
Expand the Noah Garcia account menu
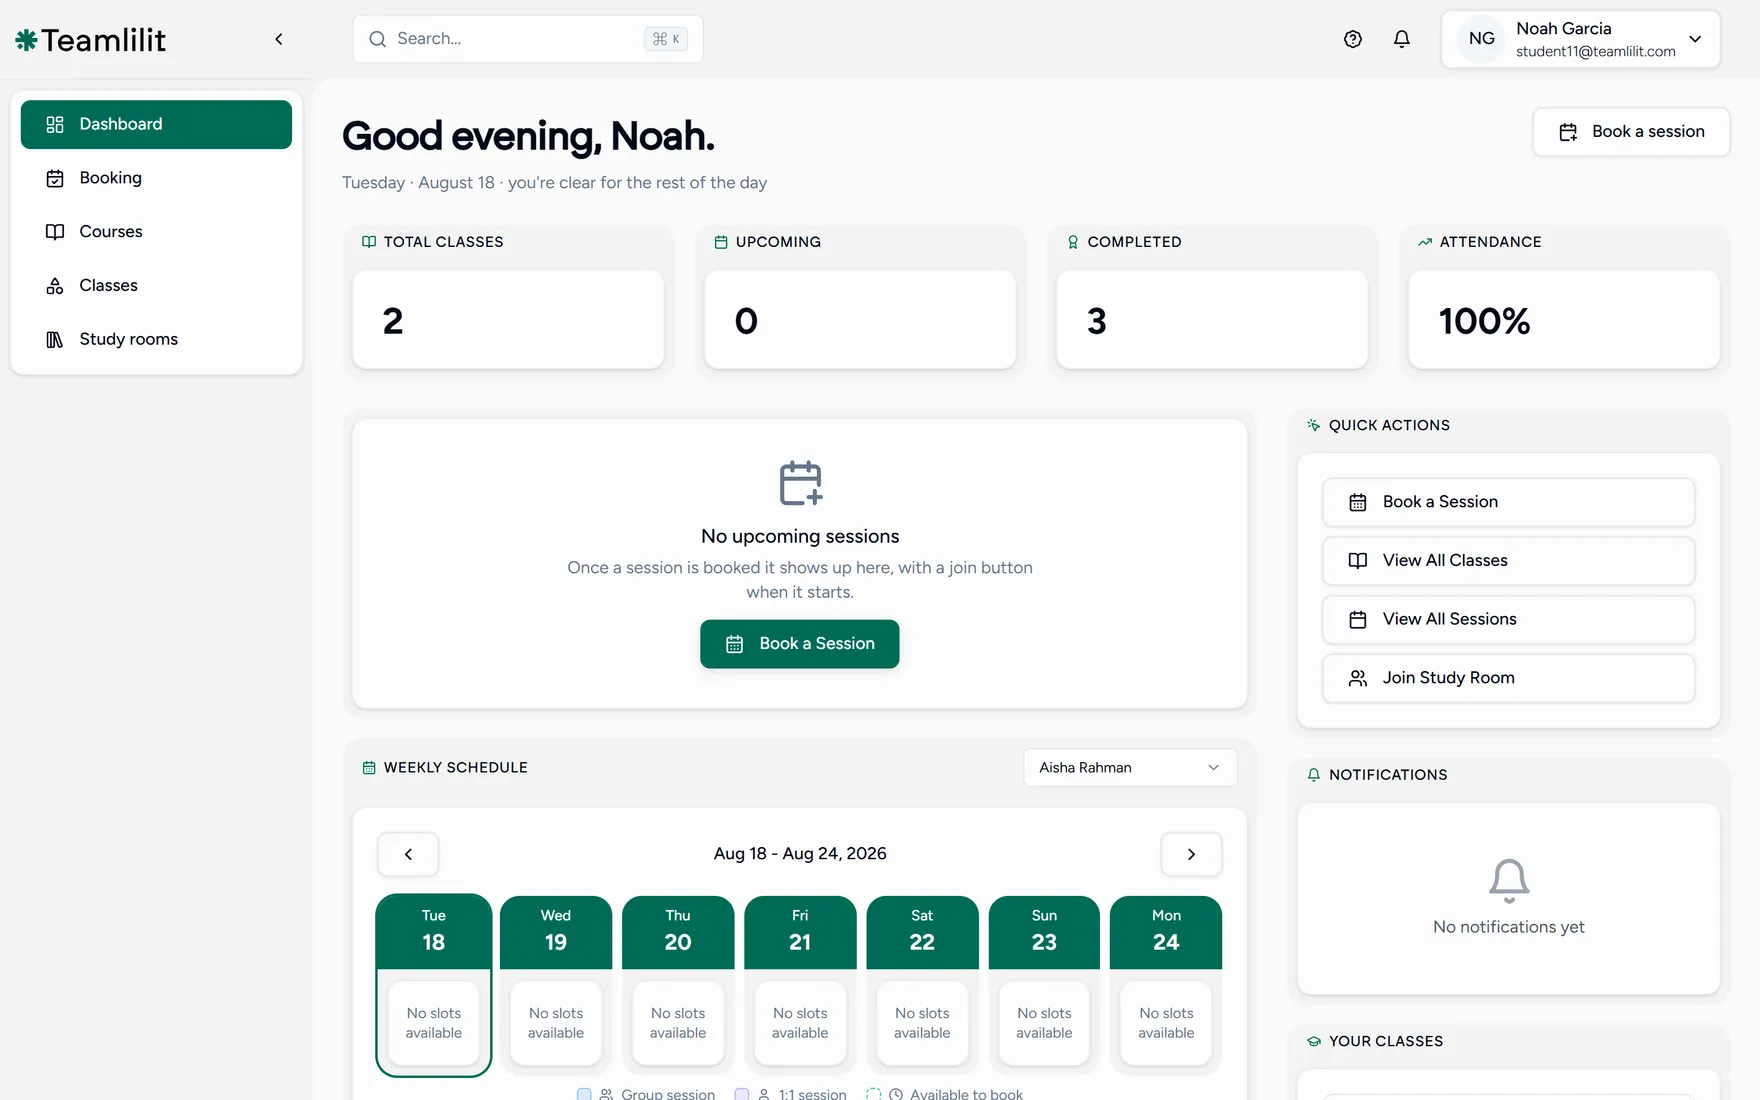click(x=1580, y=39)
